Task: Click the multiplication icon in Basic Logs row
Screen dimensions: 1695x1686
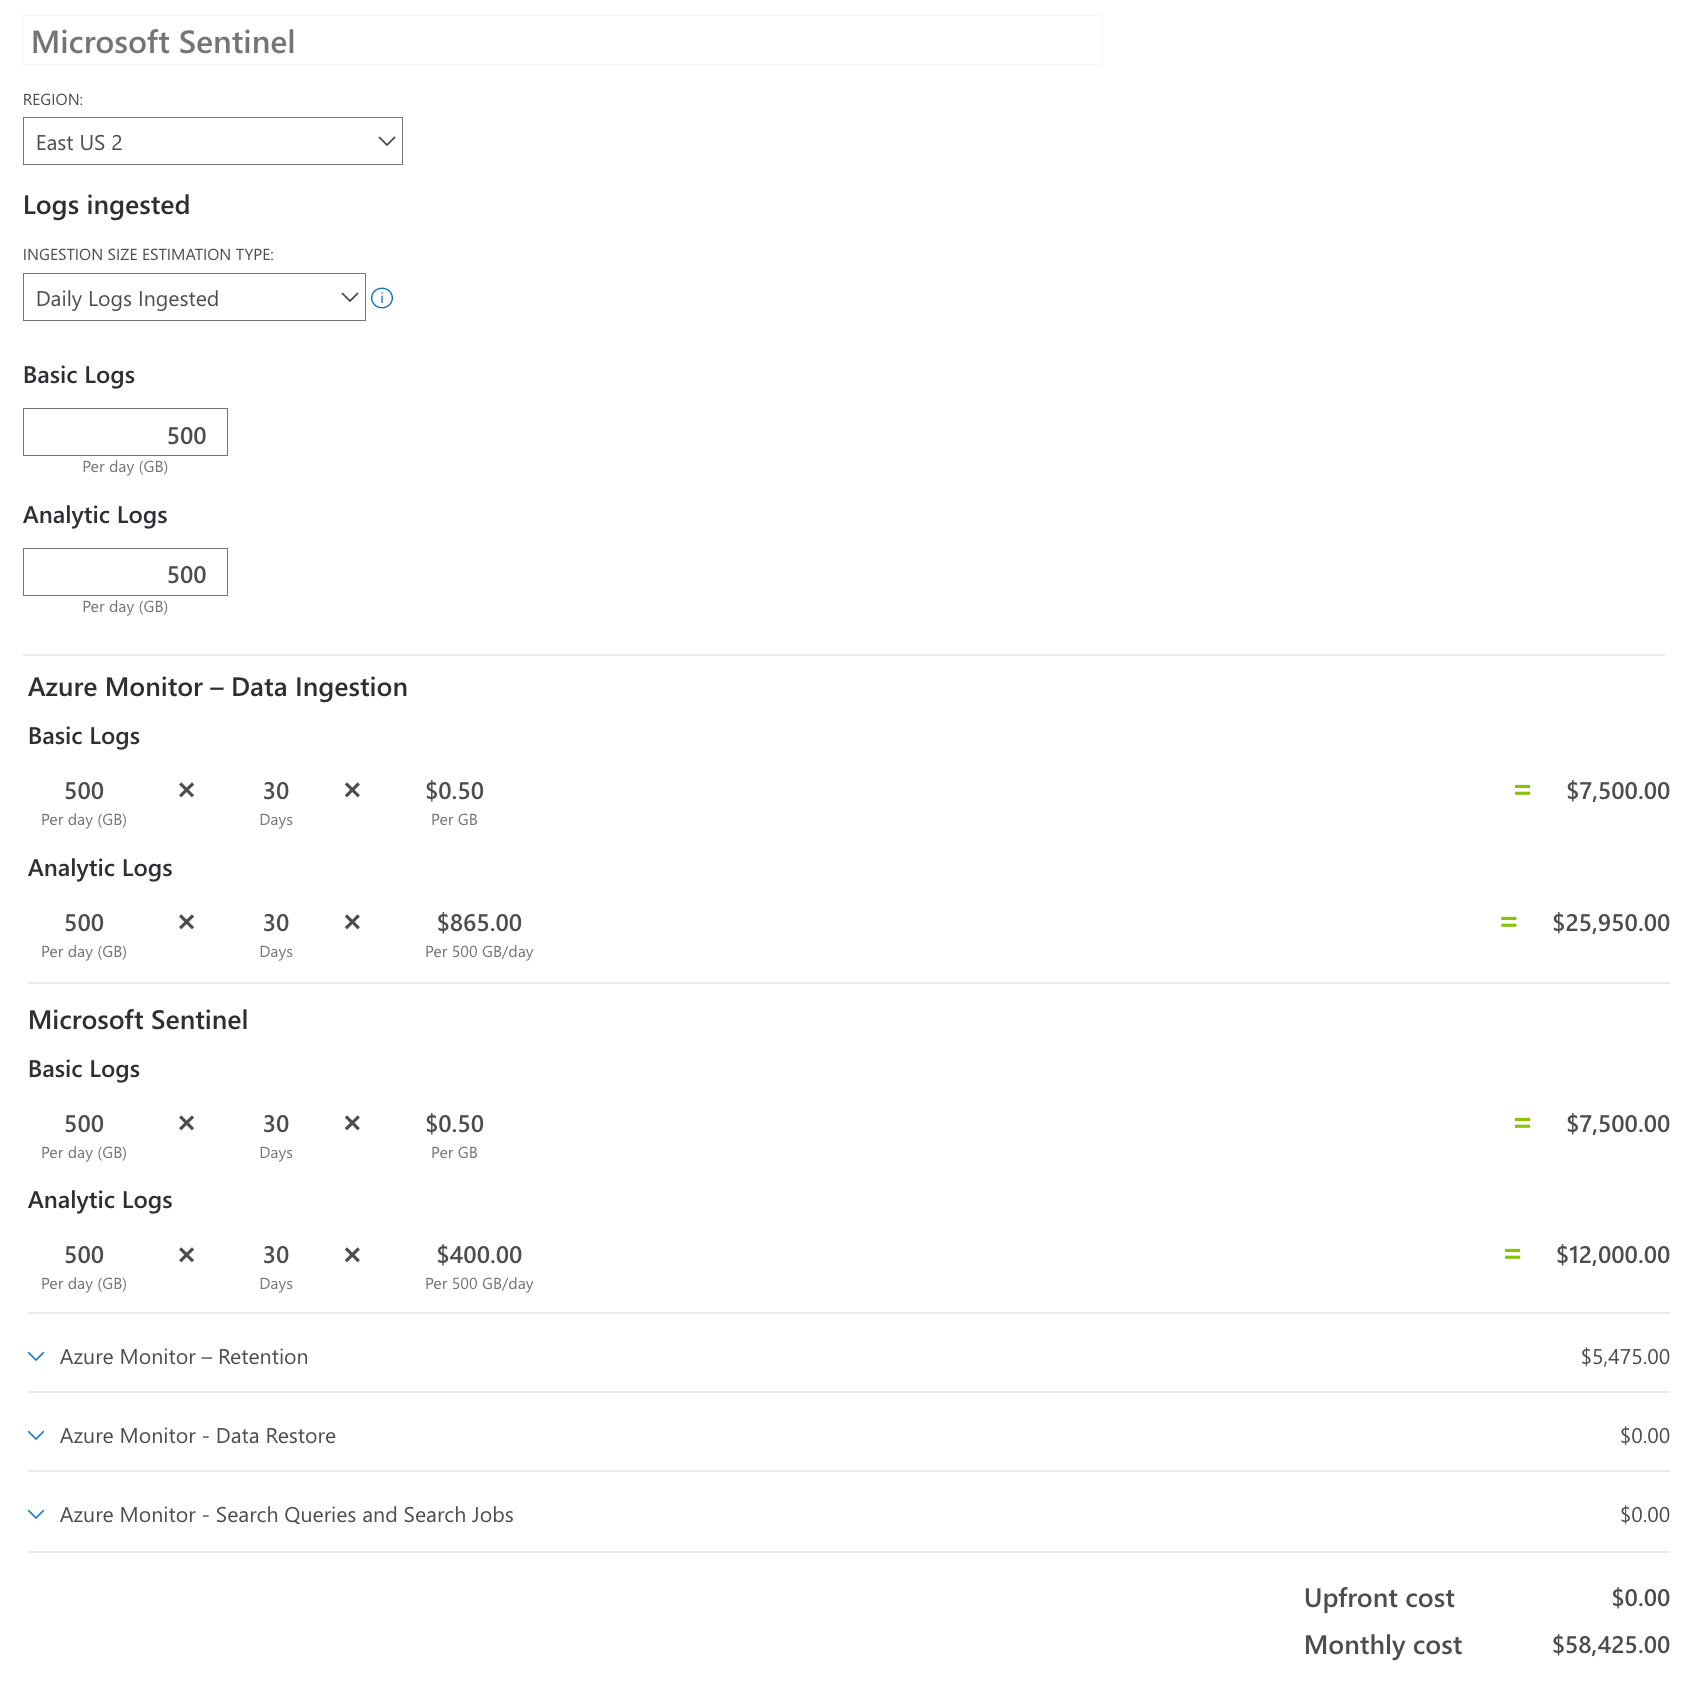Action: tap(186, 790)
